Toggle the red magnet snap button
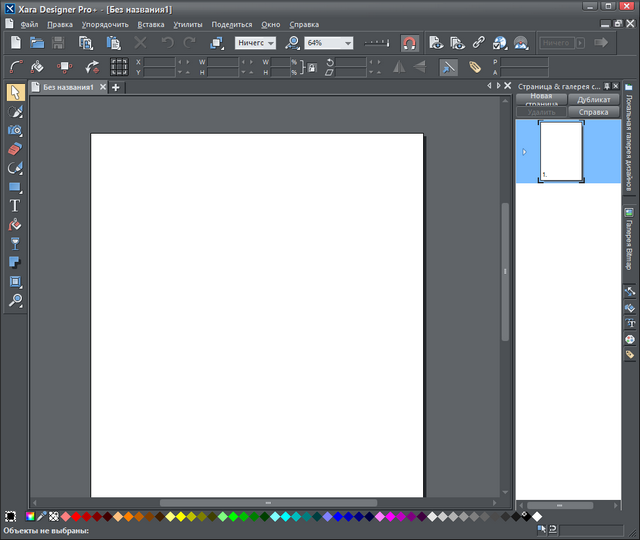Screen dimensions: 640x540 [x=408, y=43]
